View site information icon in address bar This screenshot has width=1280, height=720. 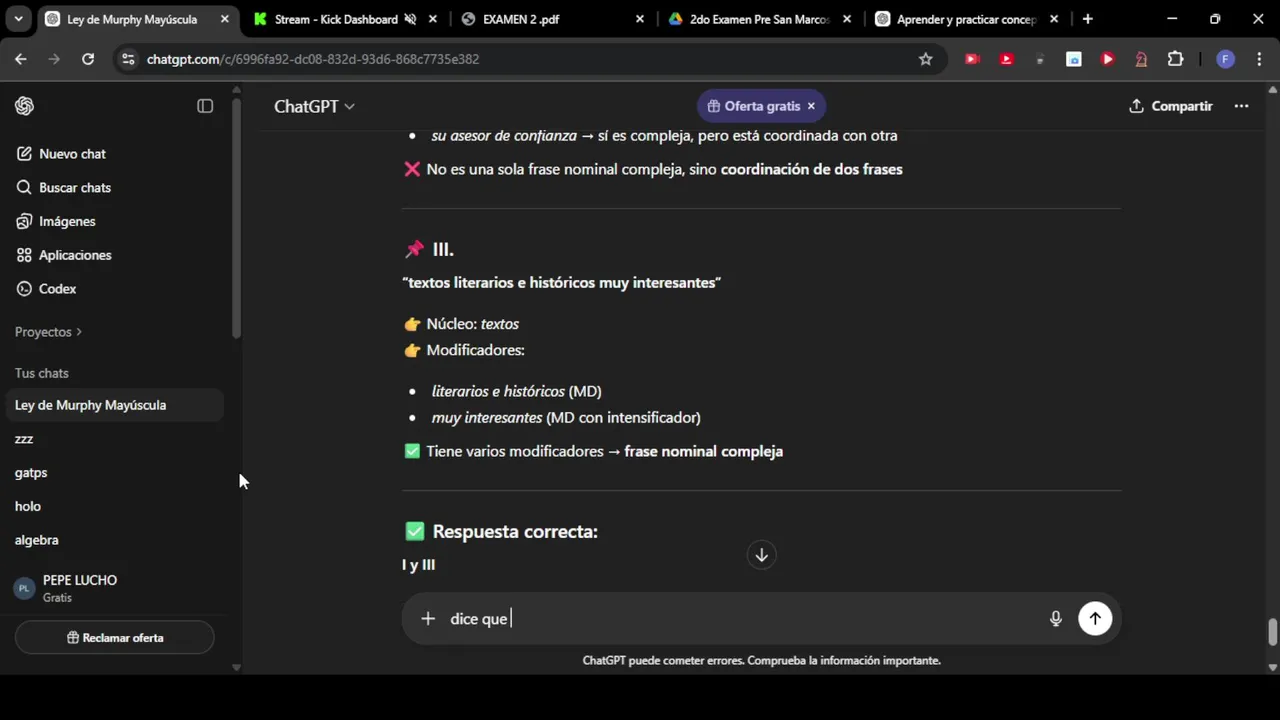tap(128, 59)
